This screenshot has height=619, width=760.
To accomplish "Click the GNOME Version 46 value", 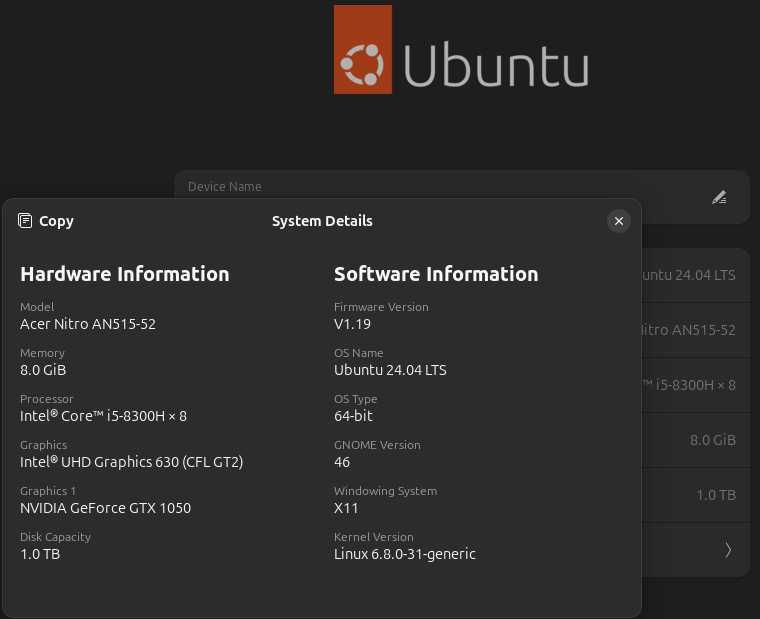I will click(342, 462).
